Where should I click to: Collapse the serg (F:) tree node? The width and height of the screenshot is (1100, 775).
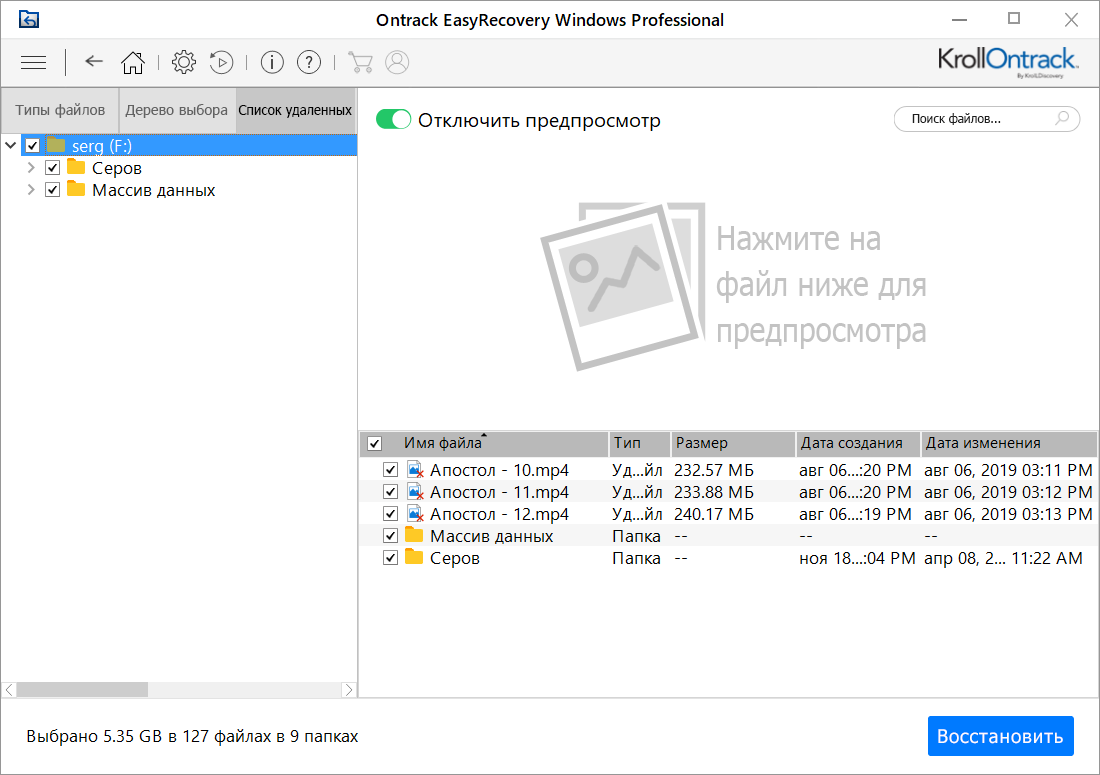tap(11, 145)
